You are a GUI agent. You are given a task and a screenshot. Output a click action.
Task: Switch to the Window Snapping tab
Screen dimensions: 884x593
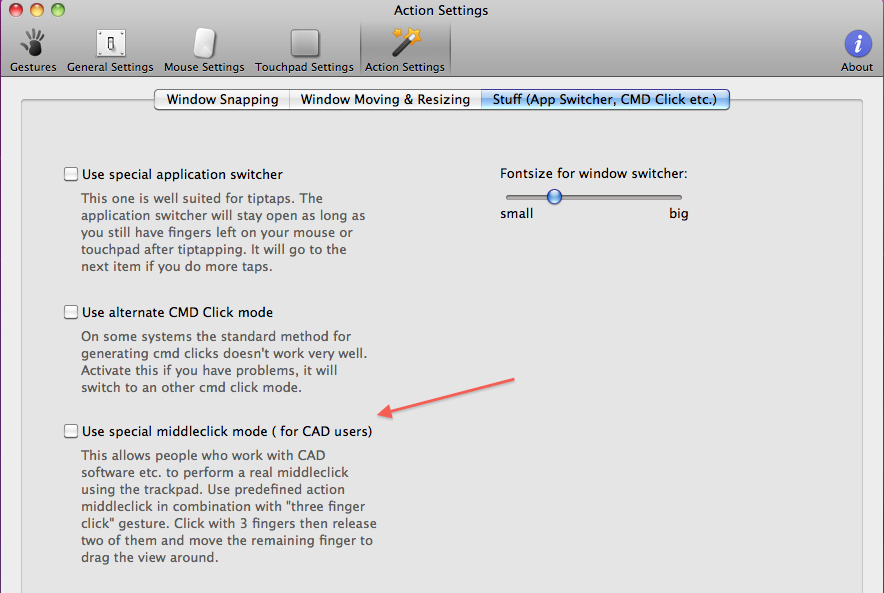pos(222,99)
